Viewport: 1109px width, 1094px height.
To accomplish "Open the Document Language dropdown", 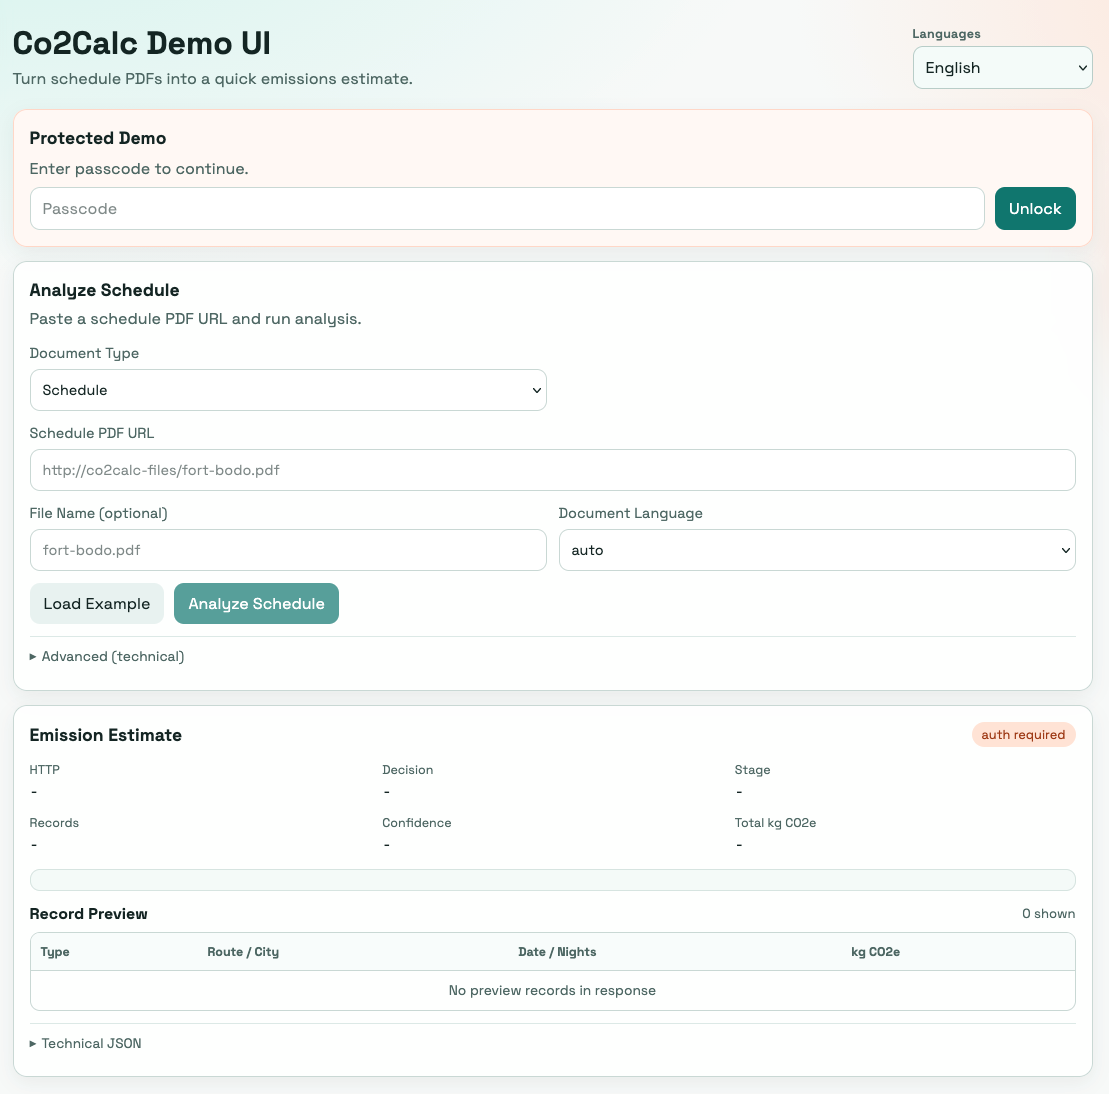I will (x=816, y=550).
